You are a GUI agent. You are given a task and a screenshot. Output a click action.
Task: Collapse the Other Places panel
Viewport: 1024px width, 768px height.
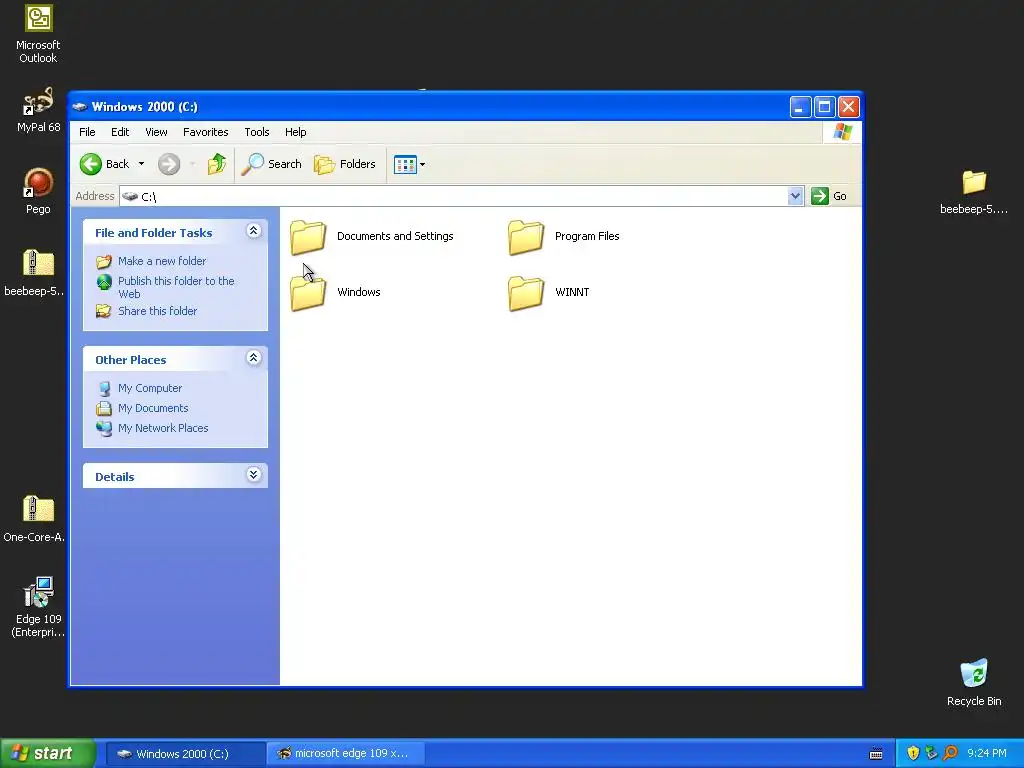253,357
